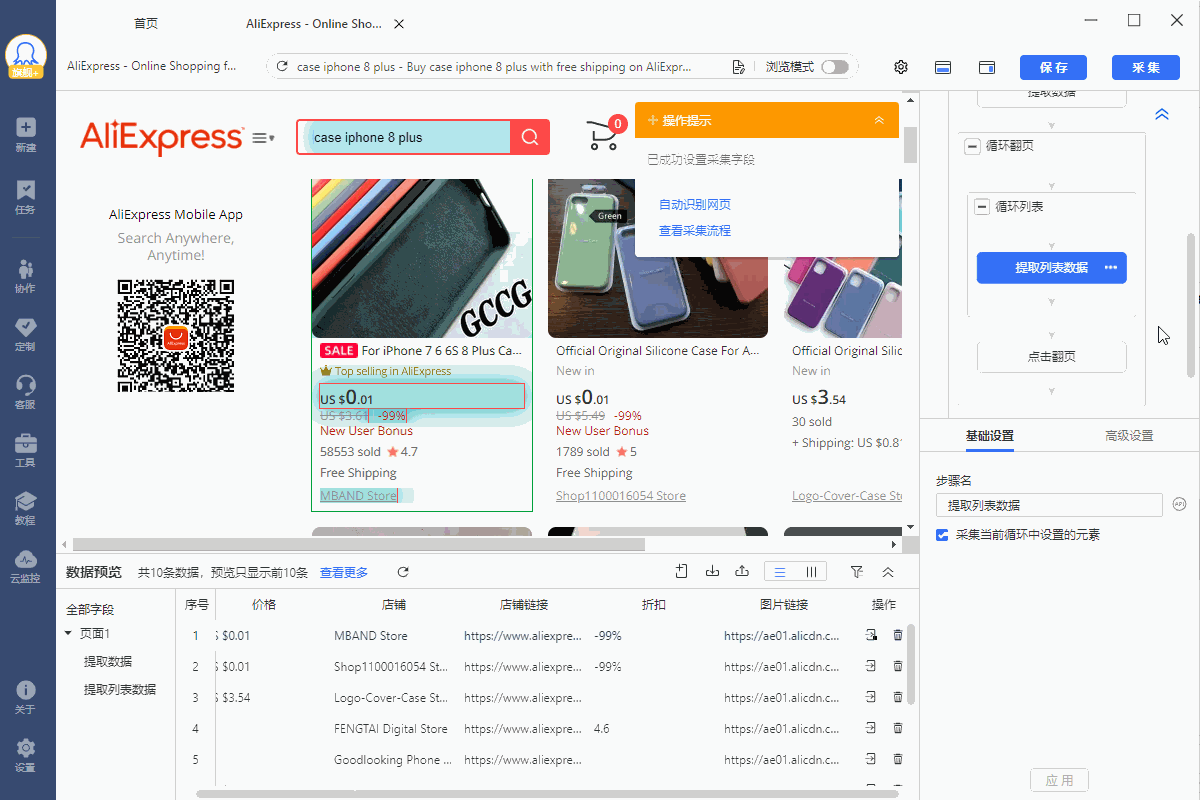Open the 新建 (New) sidebar item
This screenshot has width=1200, height=800.
26,135
